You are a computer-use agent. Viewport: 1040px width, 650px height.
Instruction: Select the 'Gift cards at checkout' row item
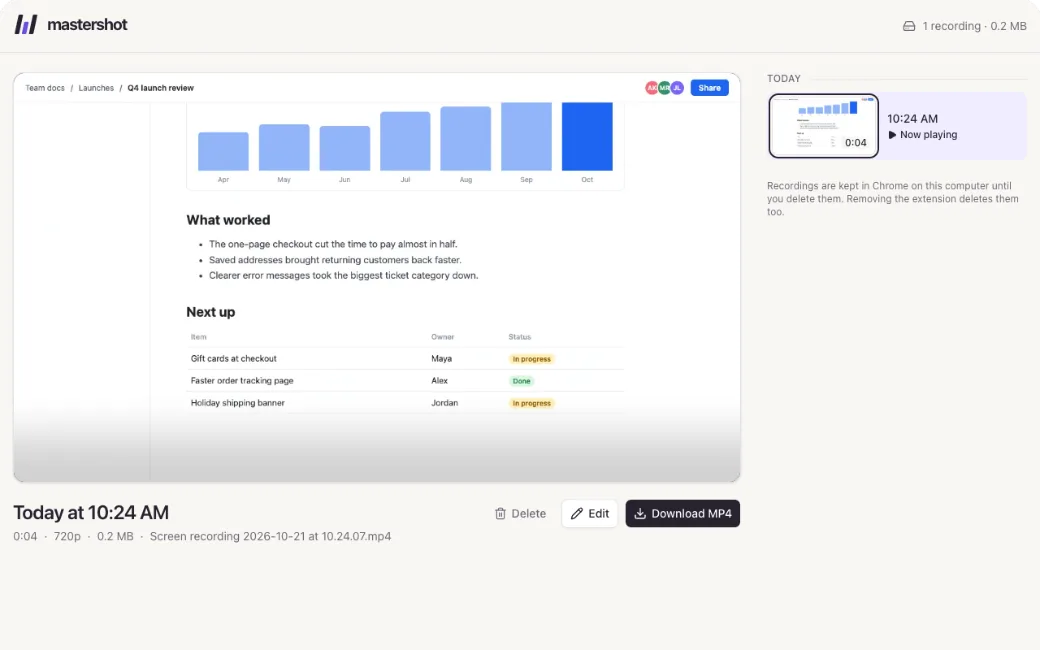pos(233,359)
